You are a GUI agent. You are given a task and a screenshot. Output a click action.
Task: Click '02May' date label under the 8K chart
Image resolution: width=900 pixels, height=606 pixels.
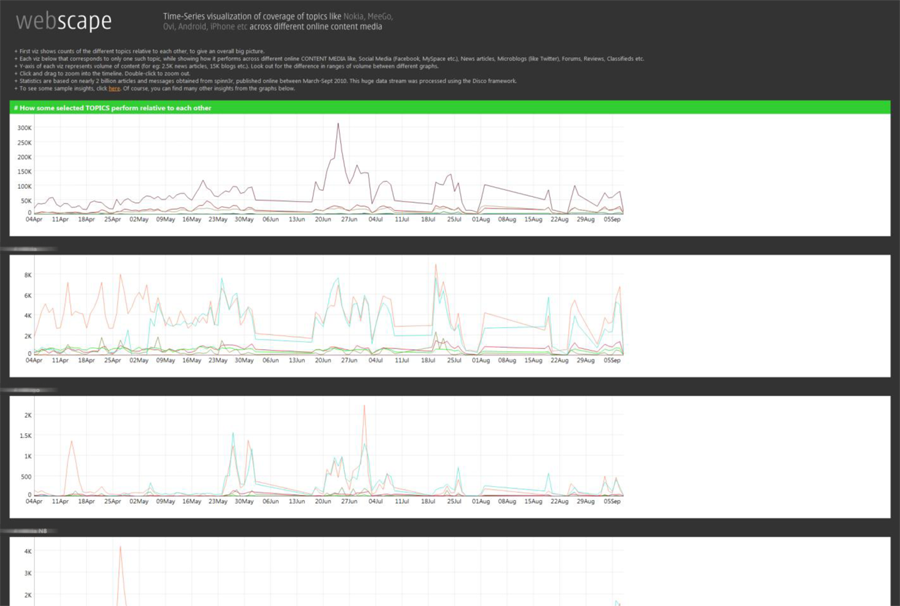coord(139,360)
